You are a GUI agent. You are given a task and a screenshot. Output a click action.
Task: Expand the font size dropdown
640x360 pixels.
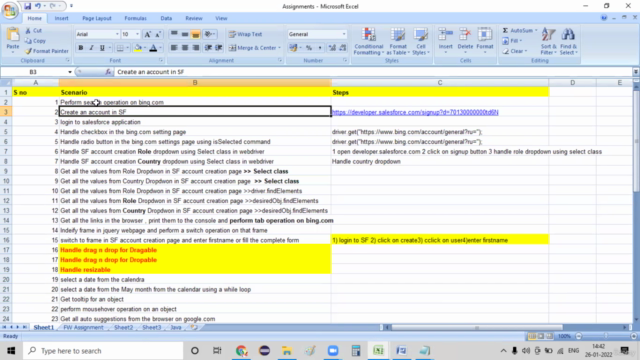(x=137, y=34)
